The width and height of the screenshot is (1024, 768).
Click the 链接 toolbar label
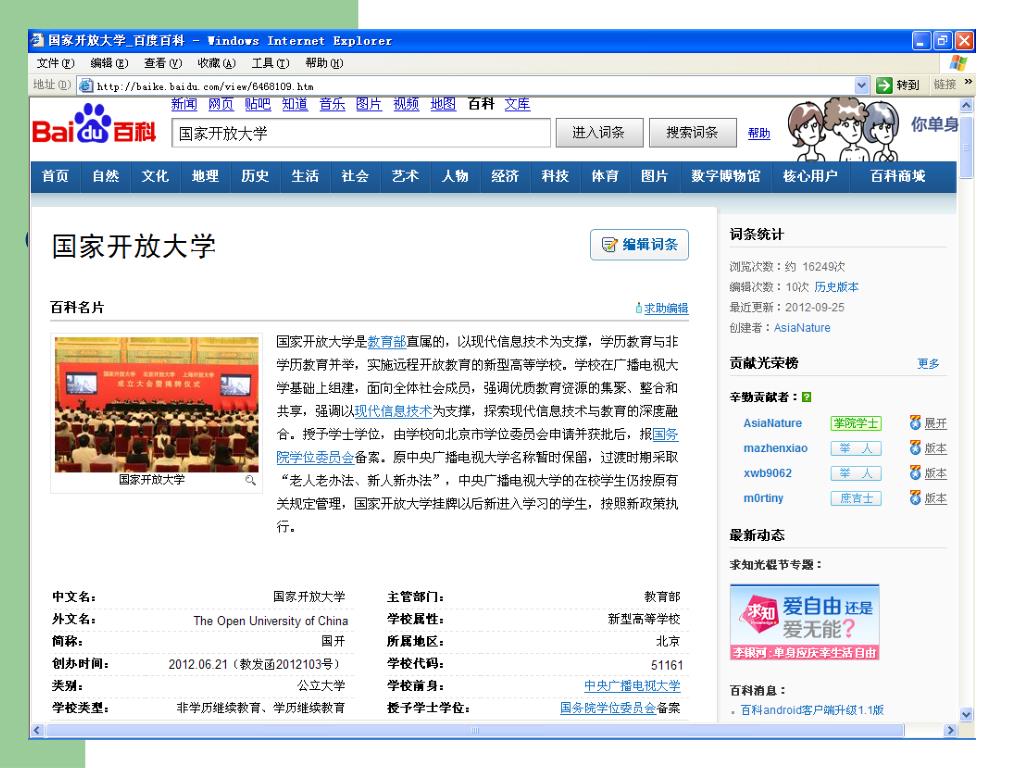coord(944,85)
